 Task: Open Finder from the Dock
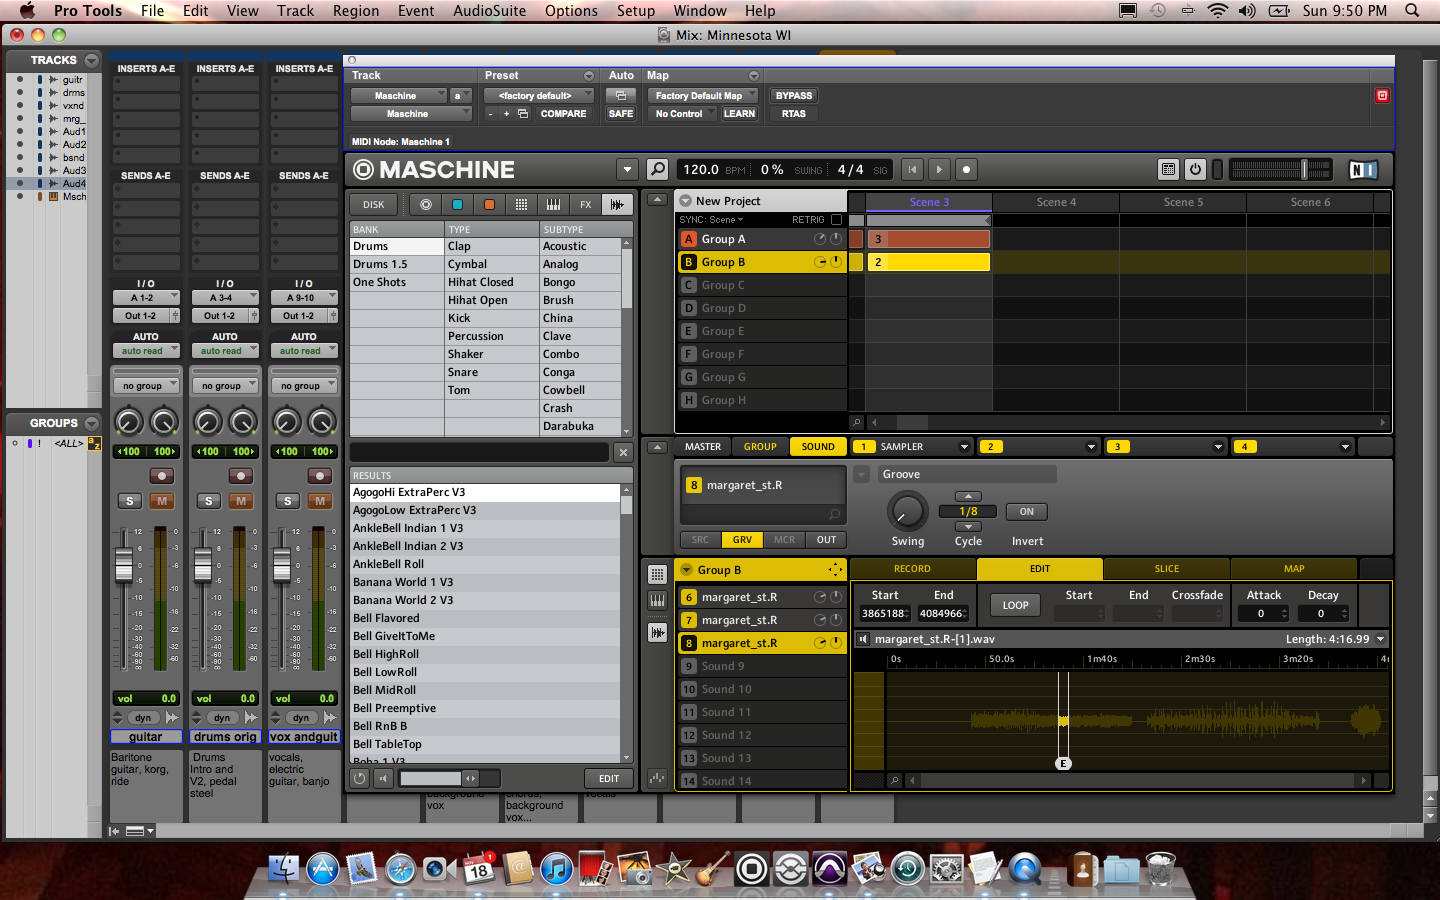coord(284,867)
